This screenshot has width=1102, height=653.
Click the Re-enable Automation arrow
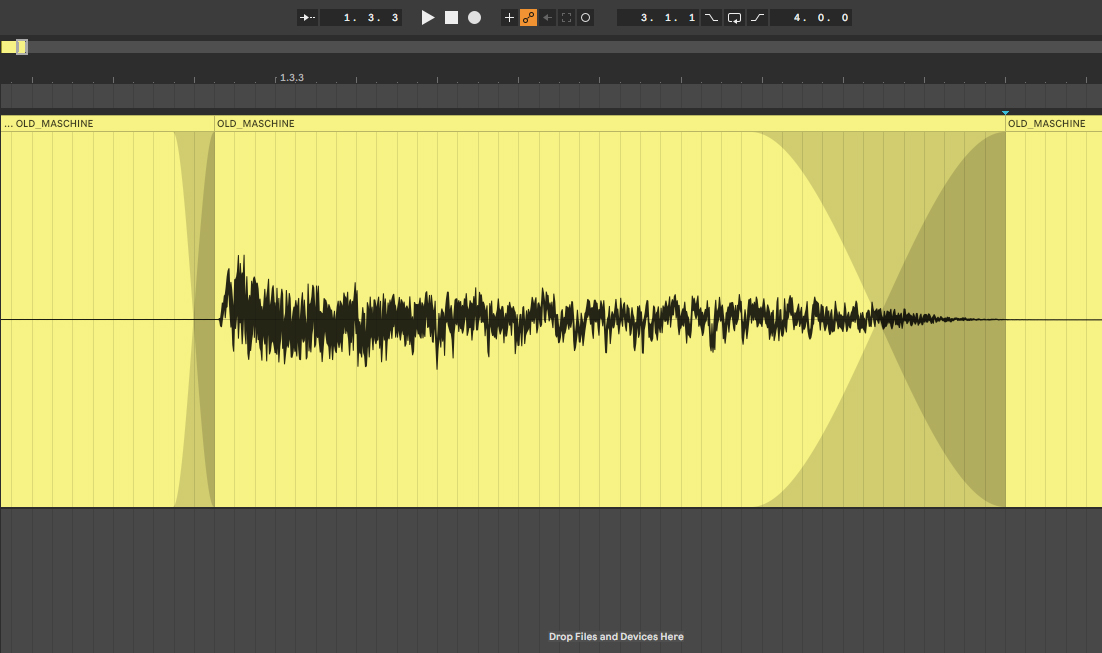[547, 18]
